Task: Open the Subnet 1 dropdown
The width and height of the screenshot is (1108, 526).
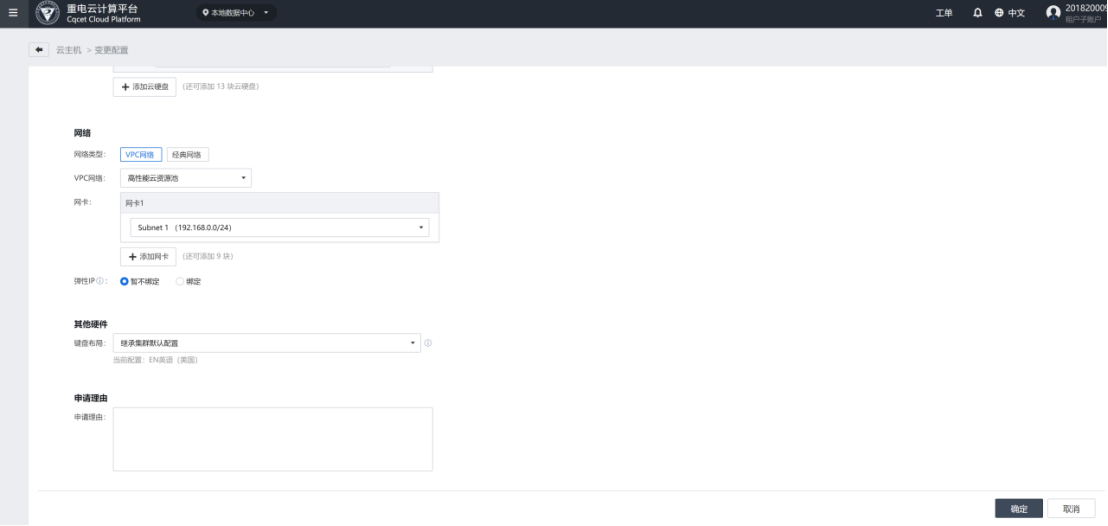Action: [279, 228]
